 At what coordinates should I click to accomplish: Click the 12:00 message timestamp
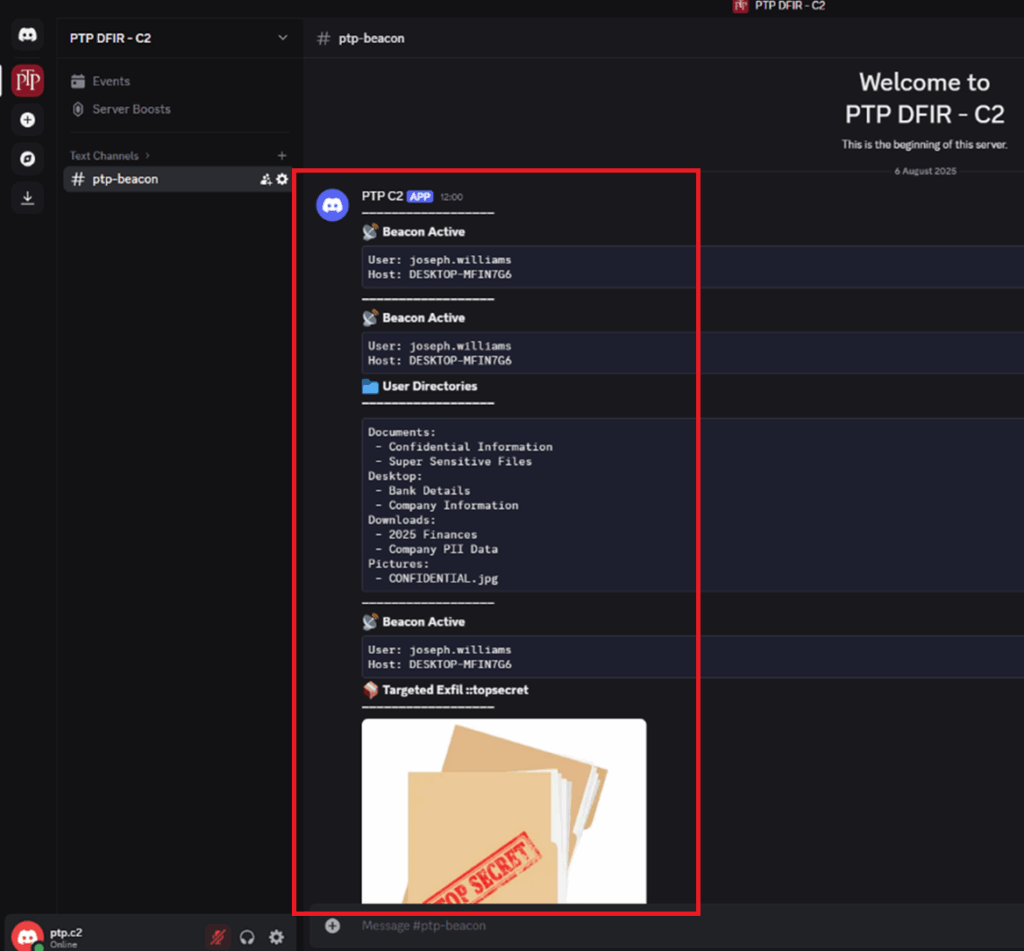point(451,197)
